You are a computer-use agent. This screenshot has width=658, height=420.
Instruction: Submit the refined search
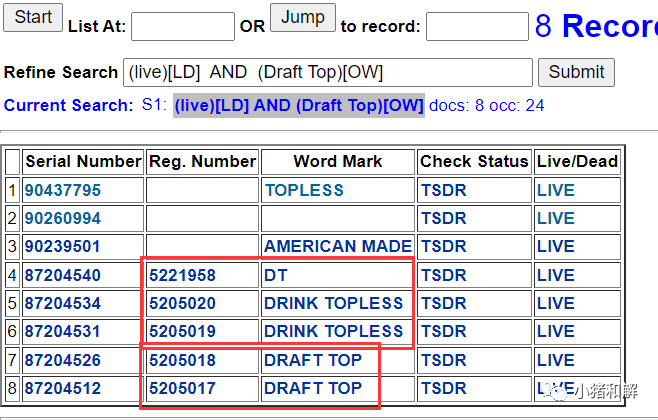point(576,73)
